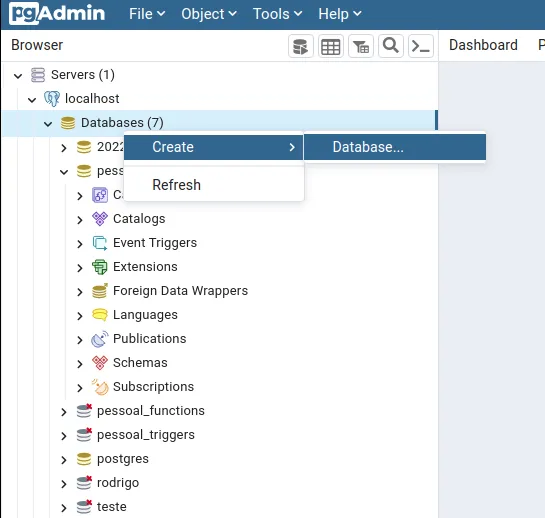
Task: Click the Extensions node icon
Action: 100,267
